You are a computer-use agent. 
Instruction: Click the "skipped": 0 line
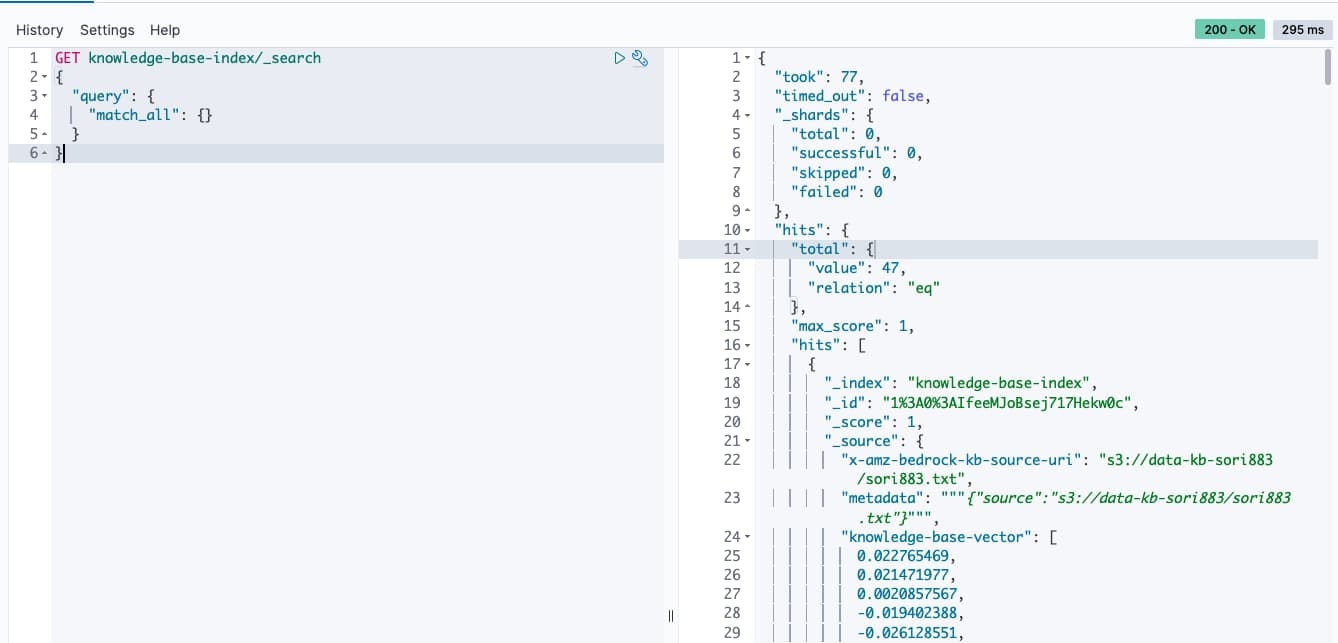844,173
